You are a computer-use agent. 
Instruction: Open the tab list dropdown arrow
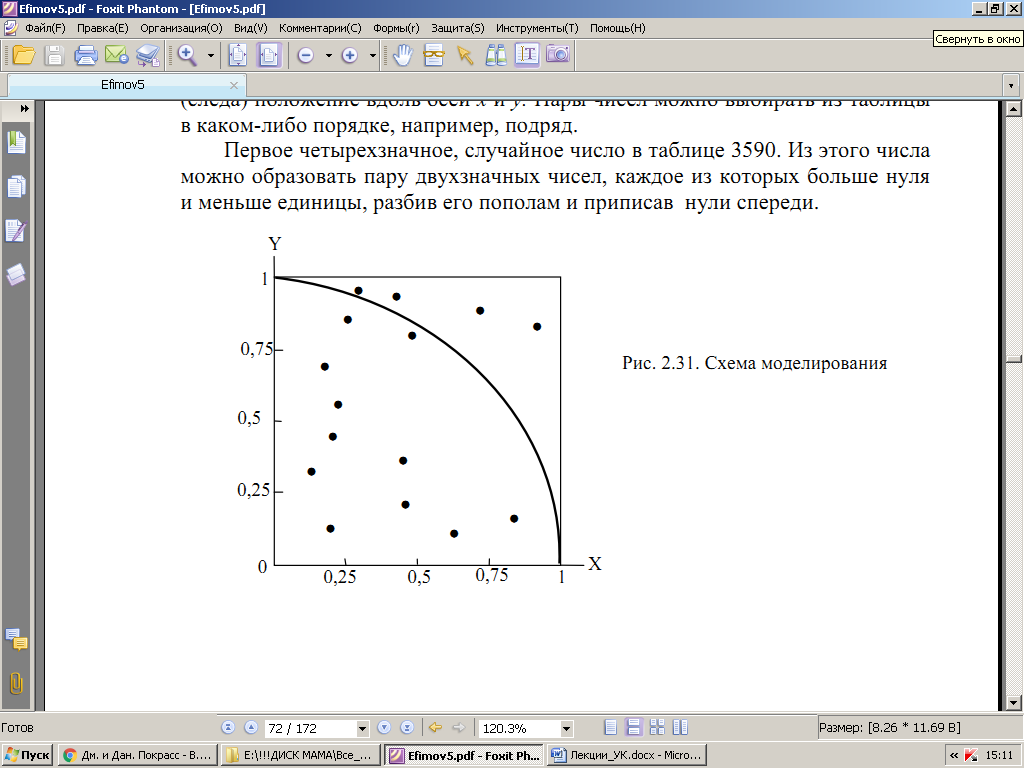pos(1011,85)
